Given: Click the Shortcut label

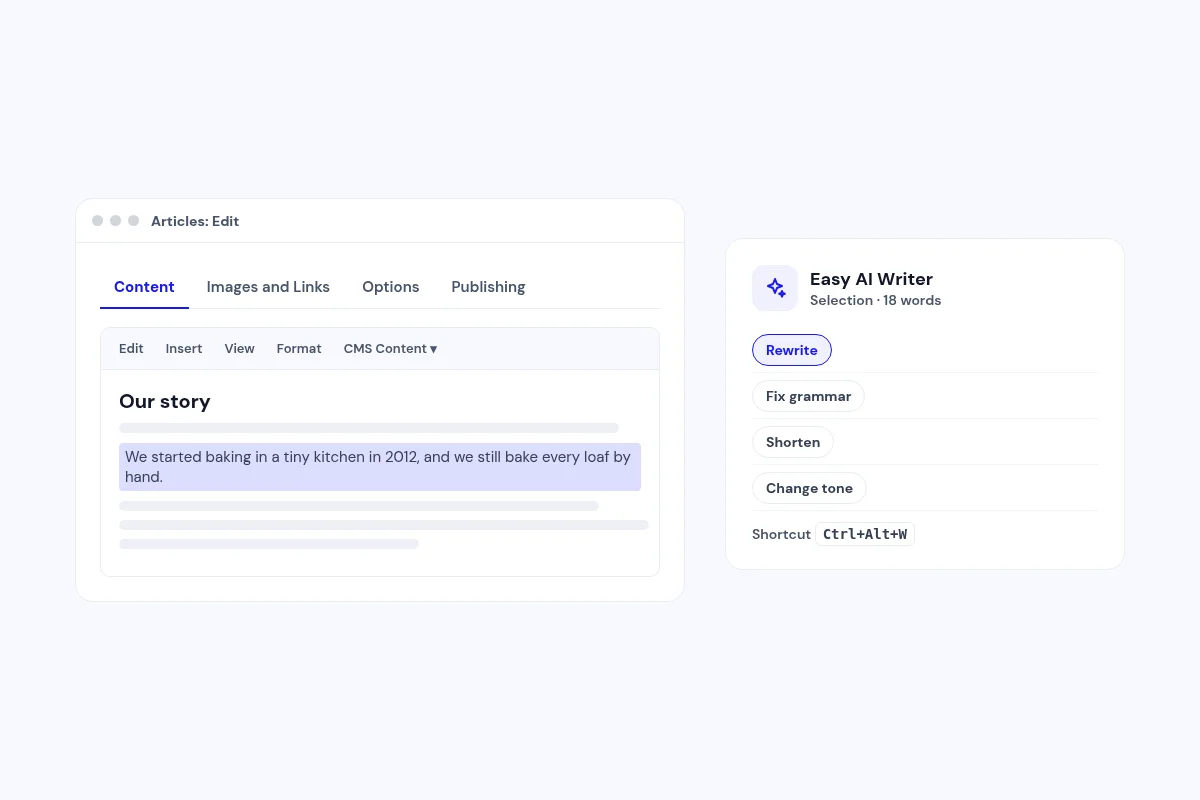Looking at the screenshot, I should [781, 534].
